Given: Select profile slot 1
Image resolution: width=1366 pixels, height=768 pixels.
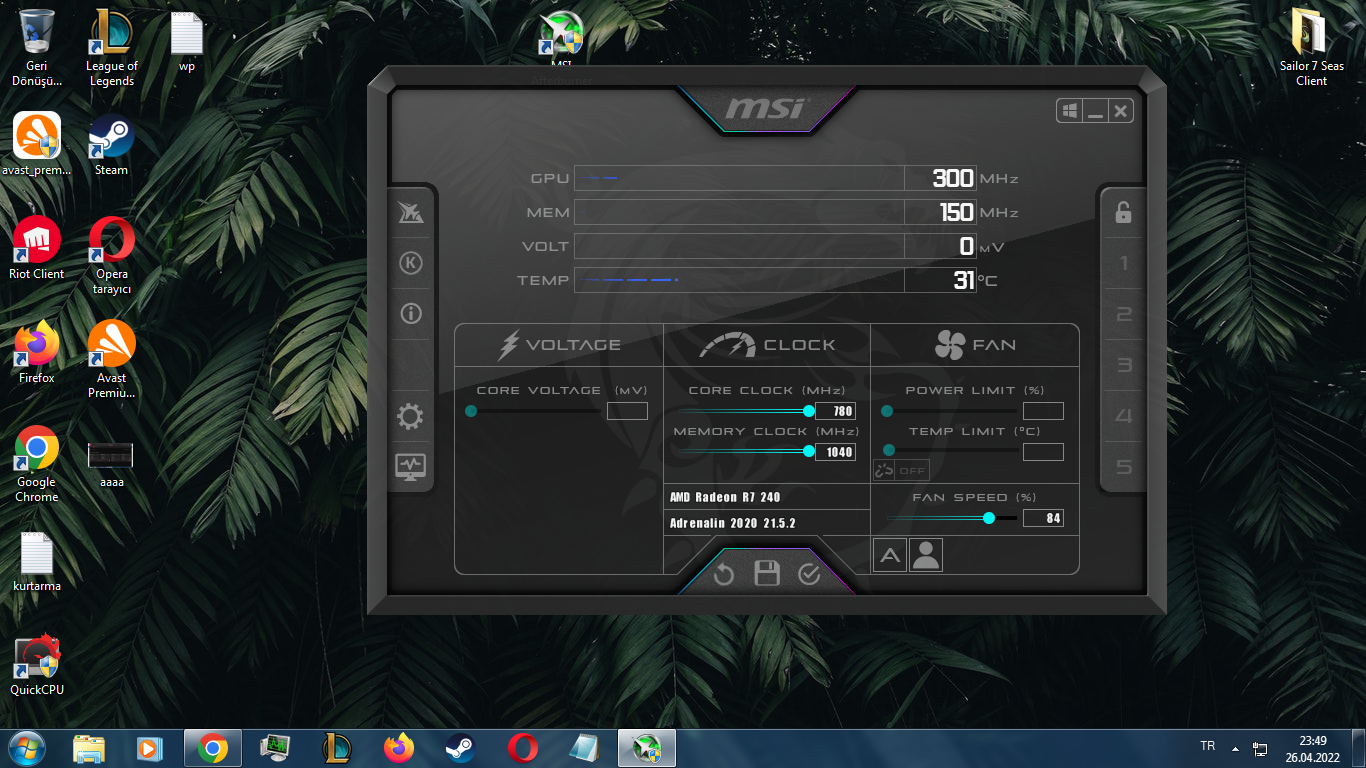Looking at the screenshot, I should point(1123,264).
